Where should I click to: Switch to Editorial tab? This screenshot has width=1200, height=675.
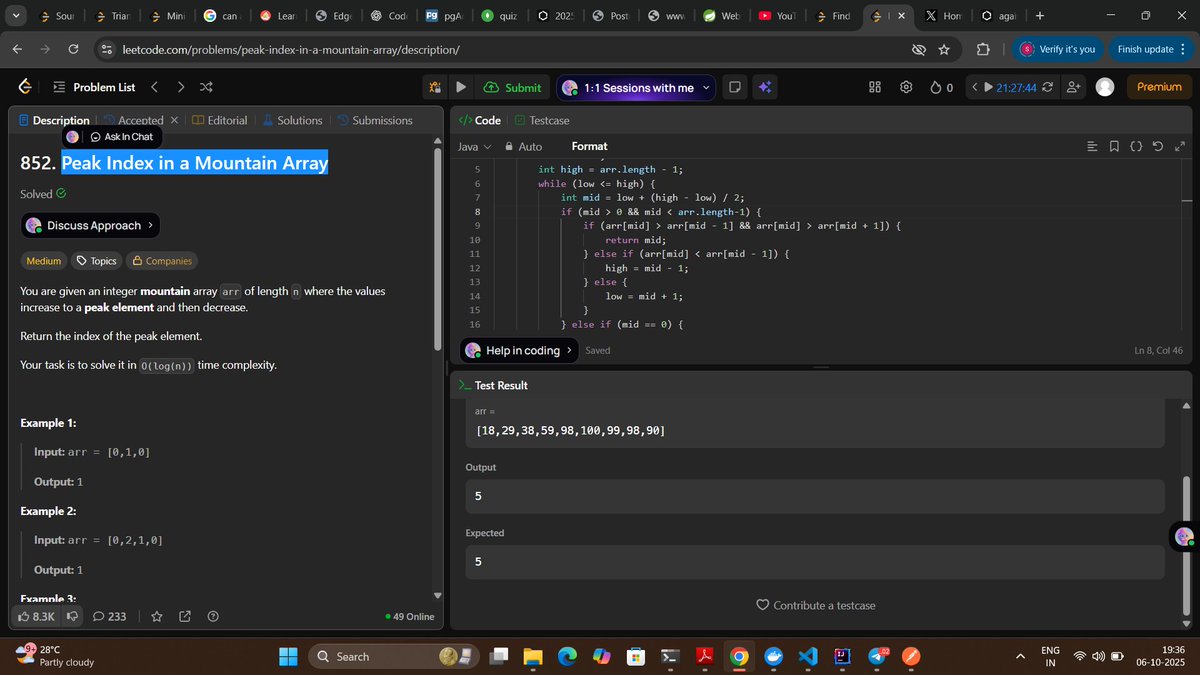tap(220, 120)
